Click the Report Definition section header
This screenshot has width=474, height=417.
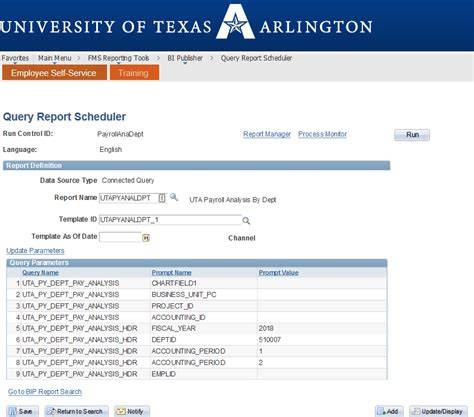[196, 165]
